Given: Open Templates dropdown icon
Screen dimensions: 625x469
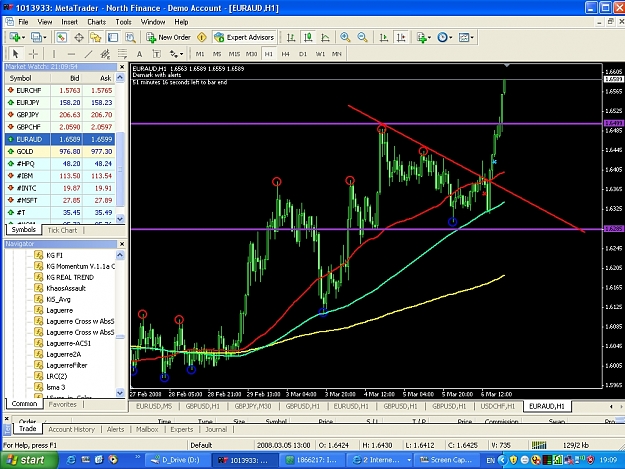Looking at the screenshot, I should (466, 37).
